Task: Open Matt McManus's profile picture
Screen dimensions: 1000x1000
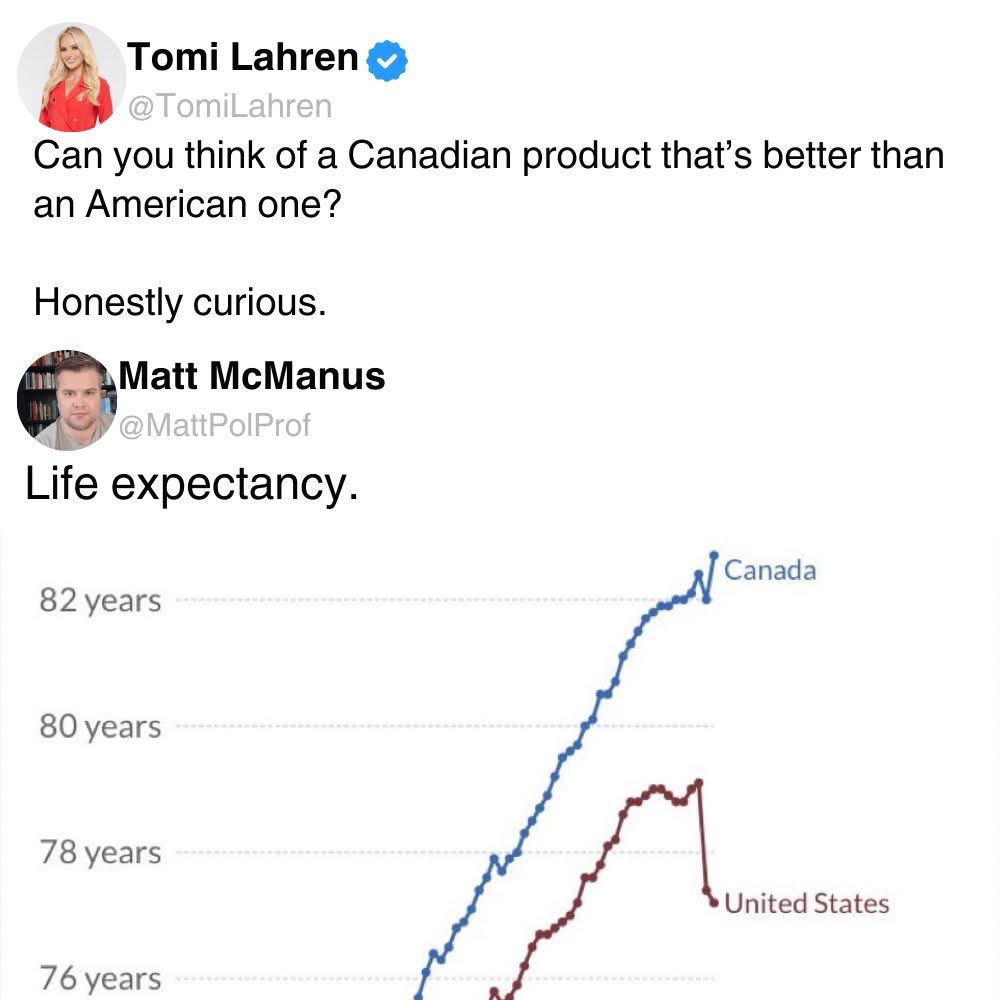Action: pos(68,400)
